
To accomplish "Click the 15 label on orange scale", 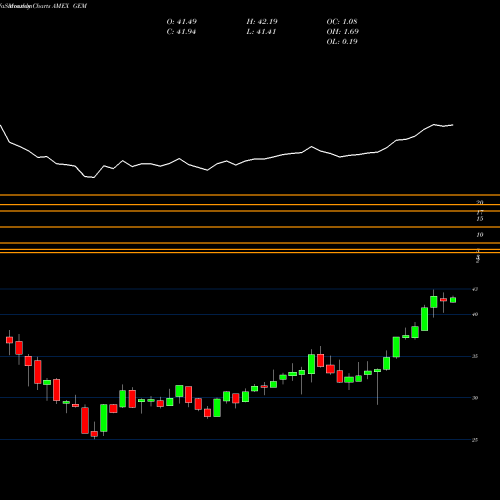I will [x=480, y=219].
